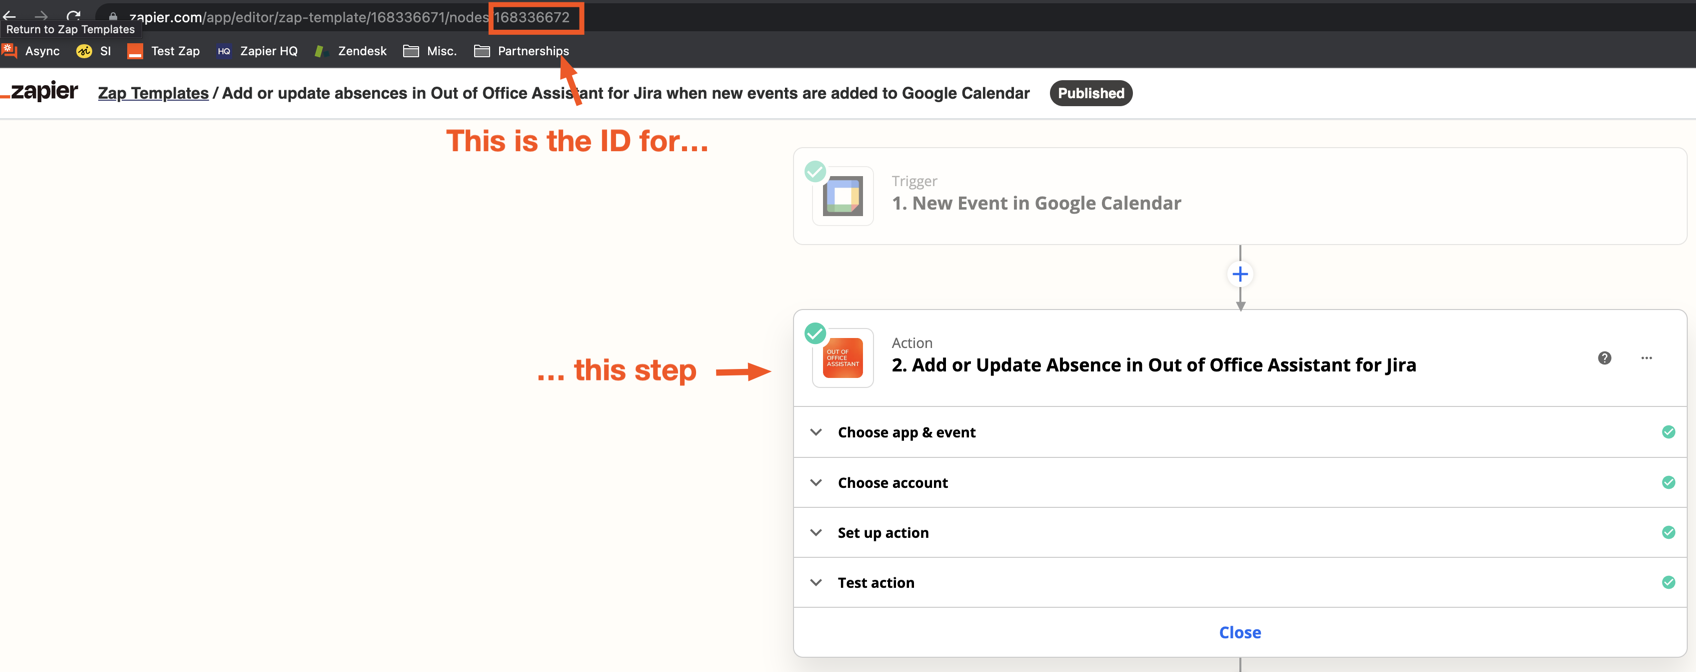Click the Out of Office Assistant app icon

pyautogui.click(x=843, y=358)
